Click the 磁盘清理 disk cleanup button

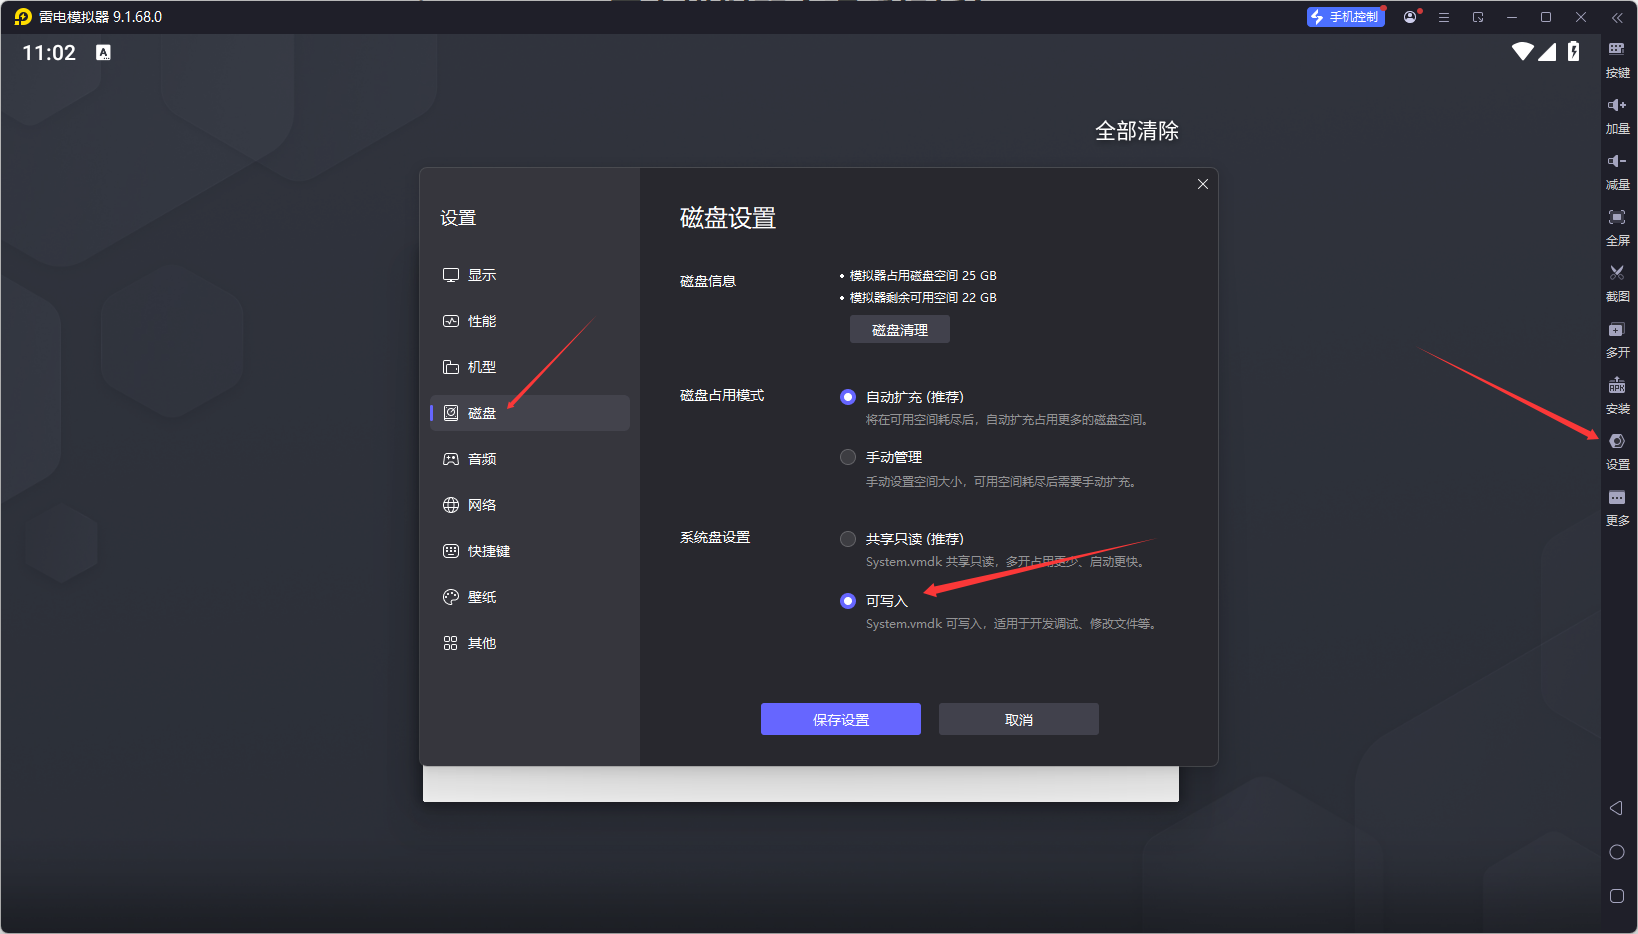[x=900, y=330]
